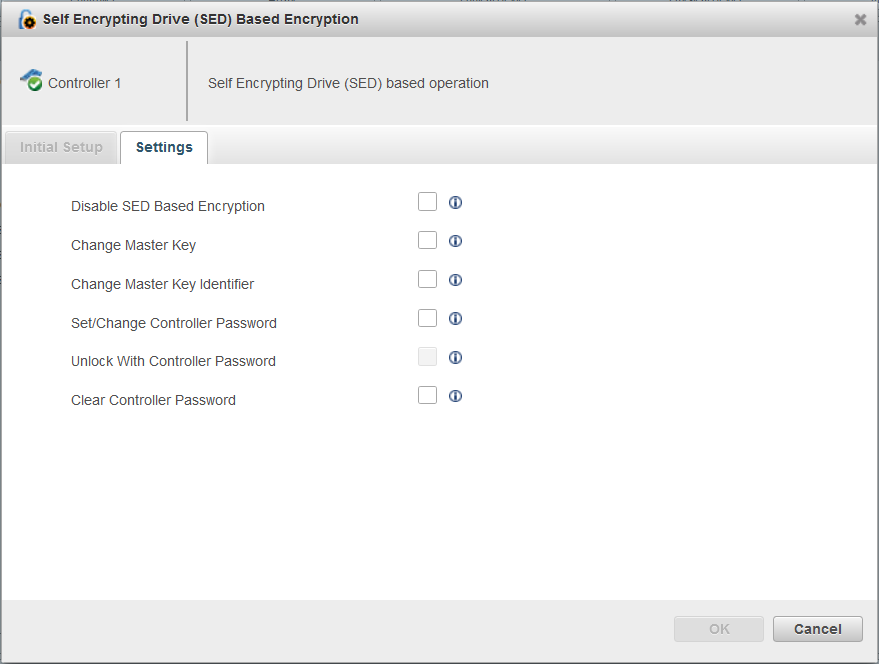
Task: Check the Change Master Key option
Action: tap(427, 239)
